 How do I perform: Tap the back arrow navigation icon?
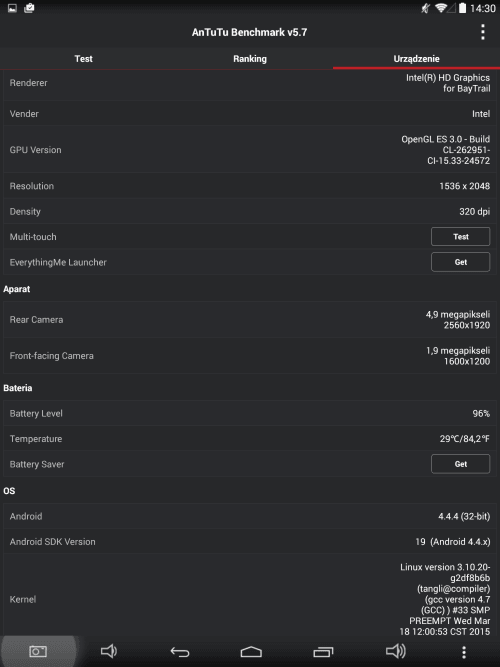coord(180,651)
